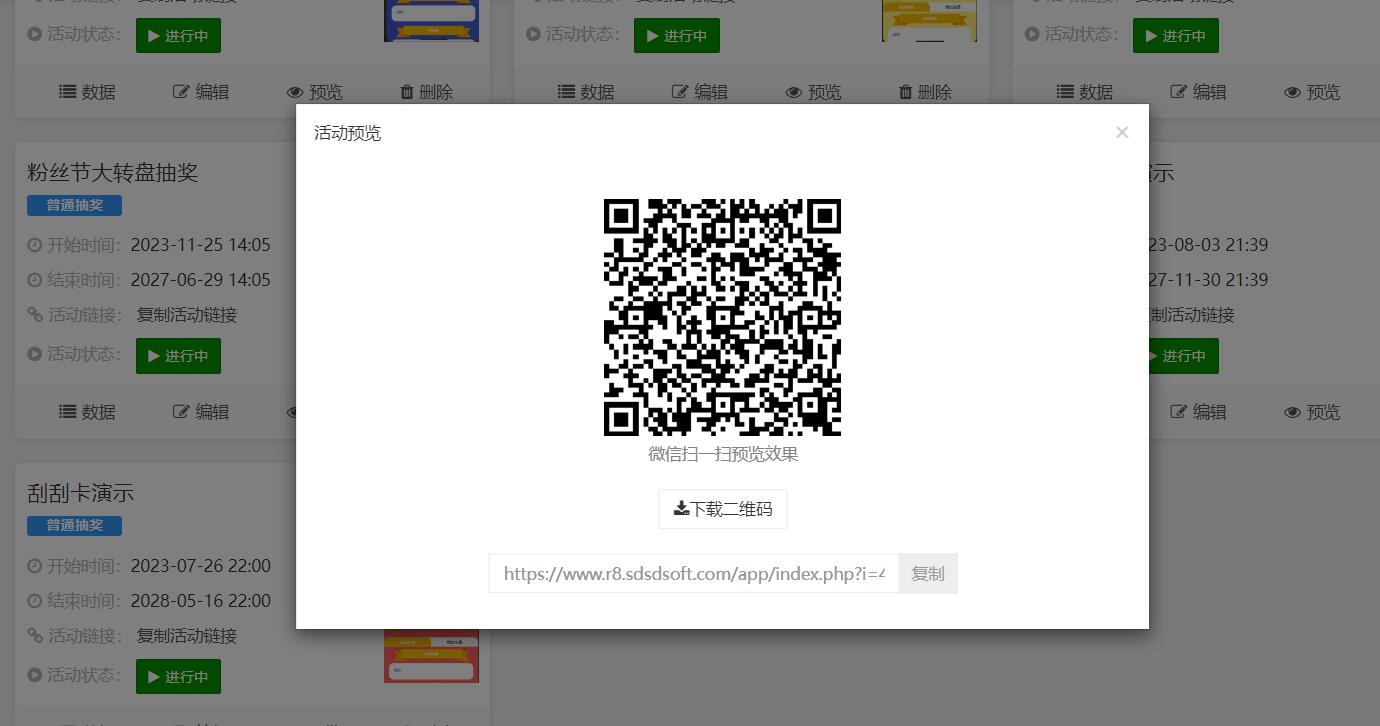
Task: Click the 下载二维码 download button
Action: coord(723,509)
